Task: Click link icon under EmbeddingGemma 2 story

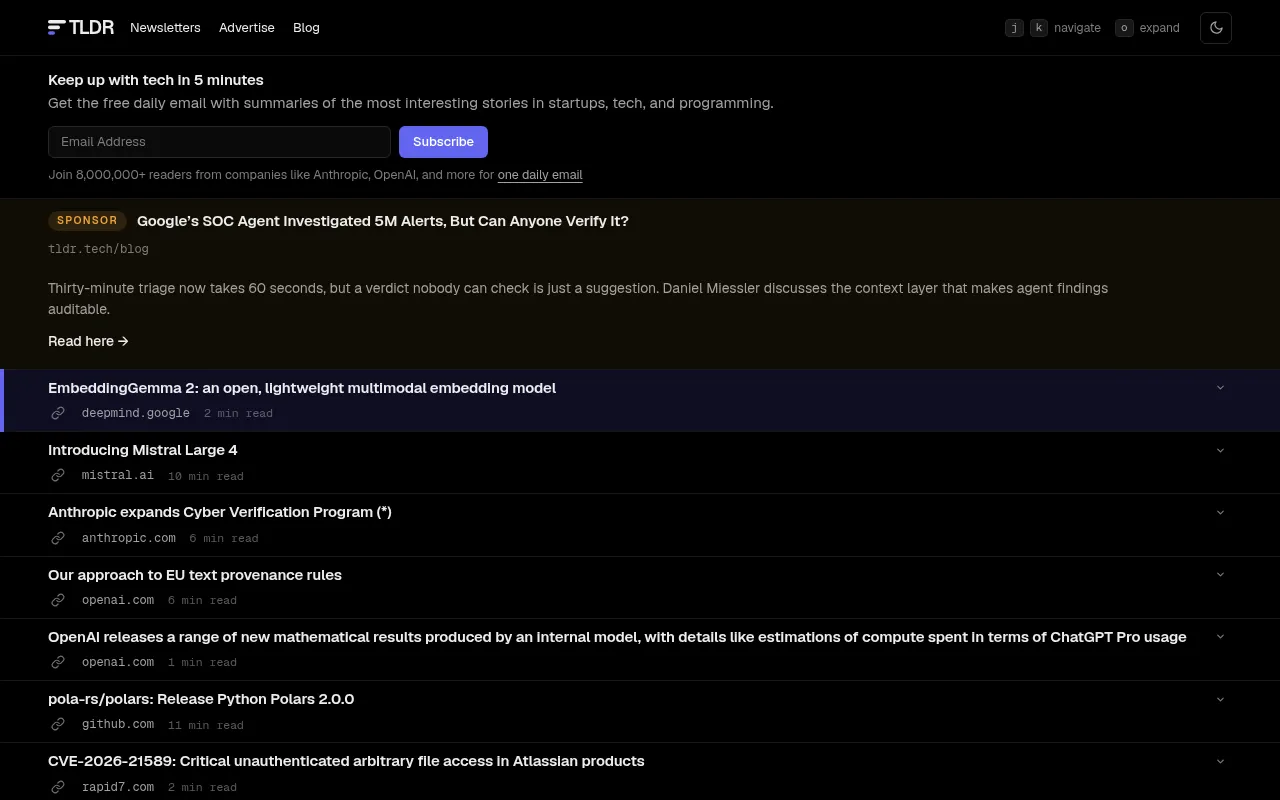Action: (58, 413)
